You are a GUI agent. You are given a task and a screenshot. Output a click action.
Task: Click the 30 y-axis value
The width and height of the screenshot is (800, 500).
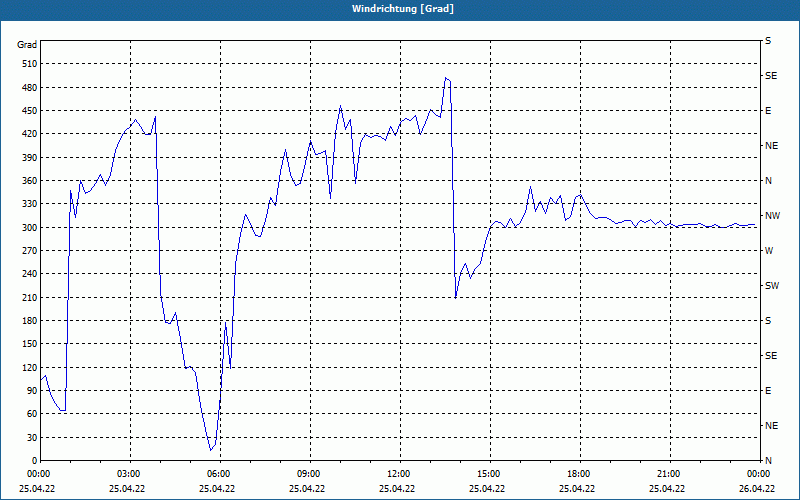click(32, 437)
